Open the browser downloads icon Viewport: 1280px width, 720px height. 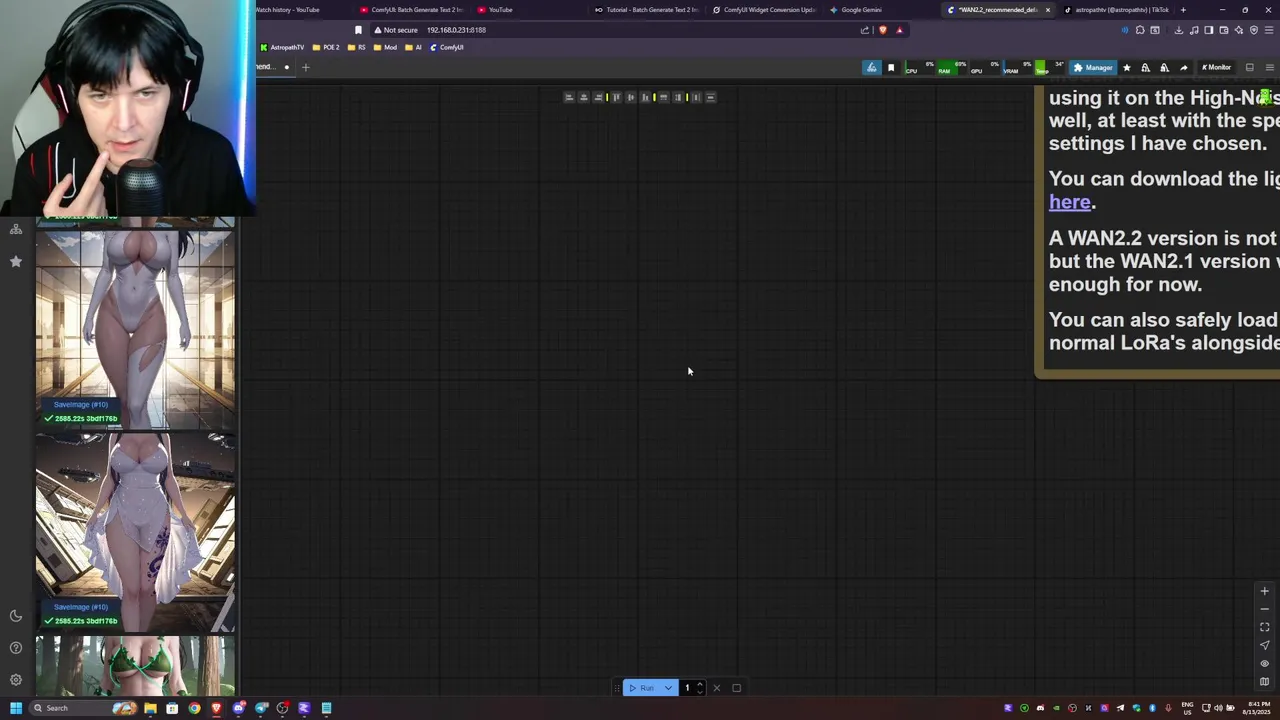[x=1178, y=30]
